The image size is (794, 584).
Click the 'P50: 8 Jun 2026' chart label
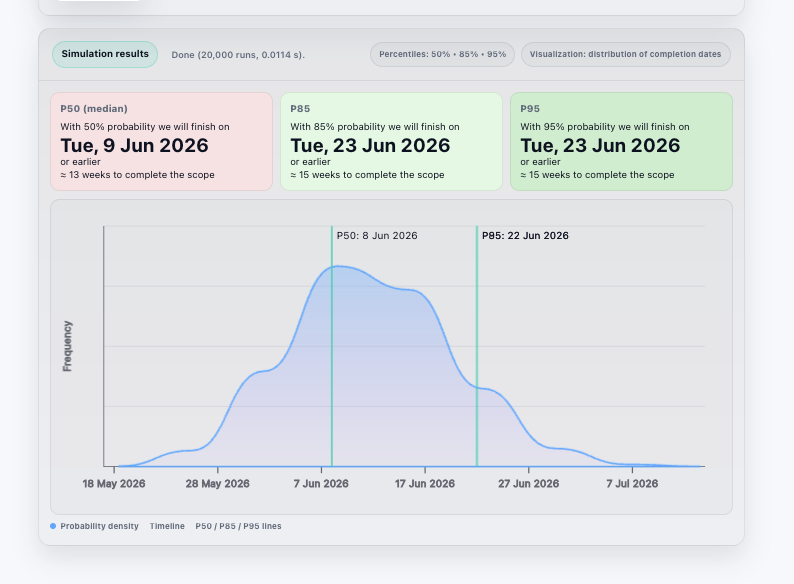click(x=377, y=236)
